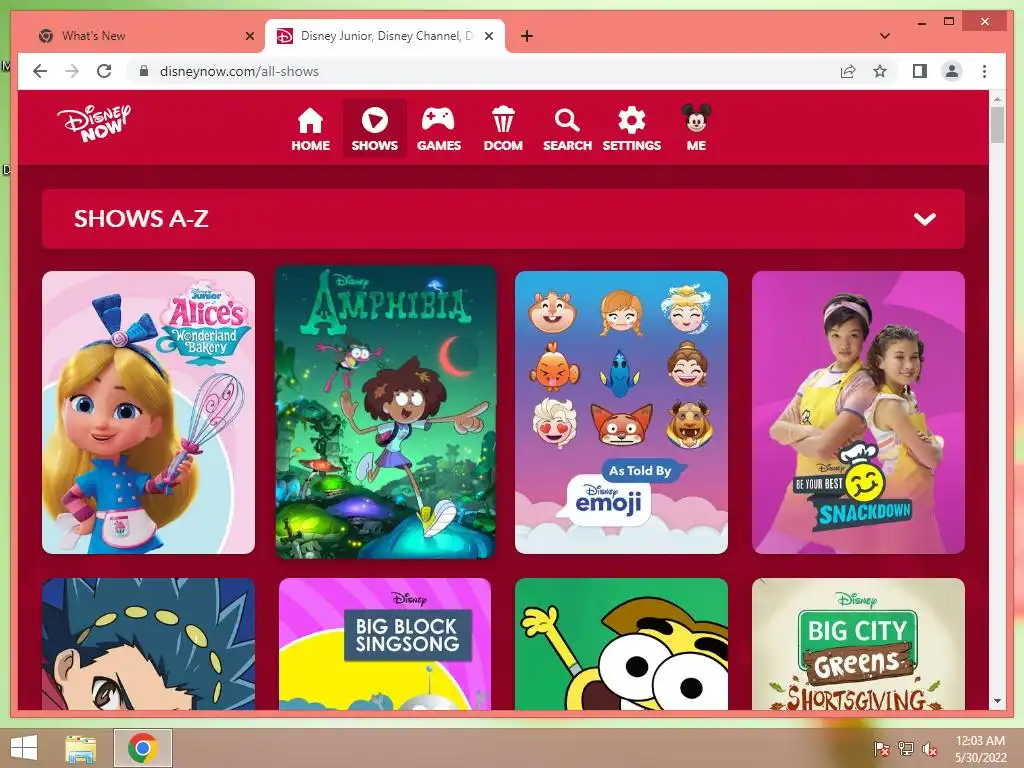Open the ME Mickey profile
This screenshot has width=1024, height=768.
[696, 128]
